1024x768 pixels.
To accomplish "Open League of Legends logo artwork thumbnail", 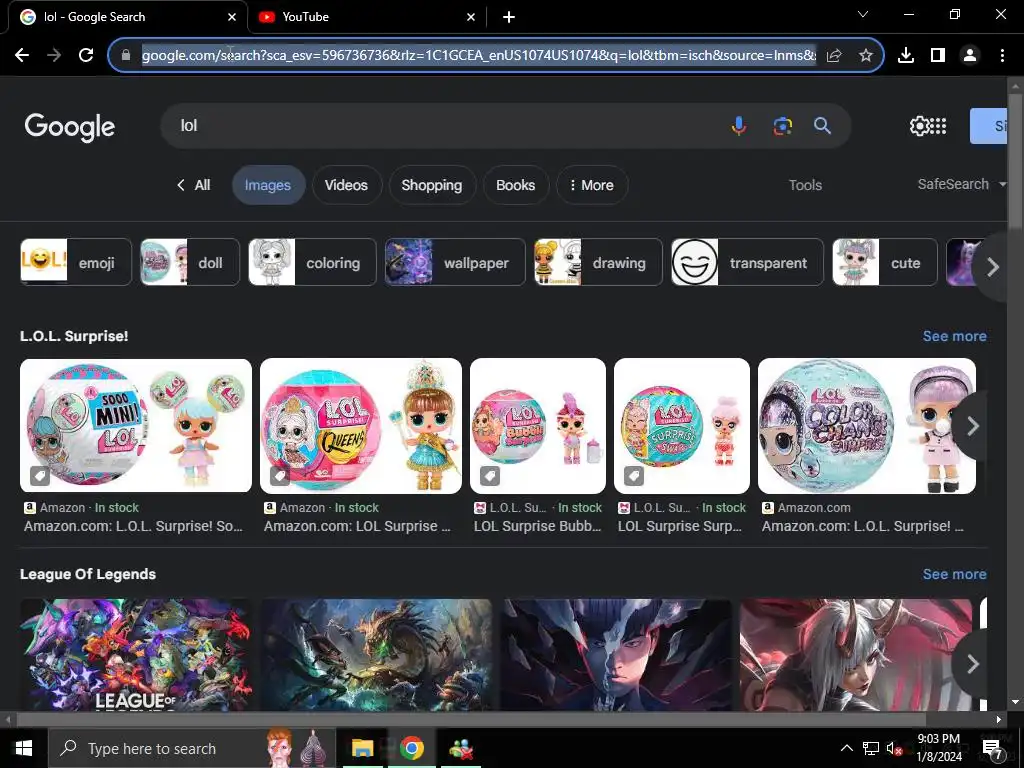I will [136, 655].
